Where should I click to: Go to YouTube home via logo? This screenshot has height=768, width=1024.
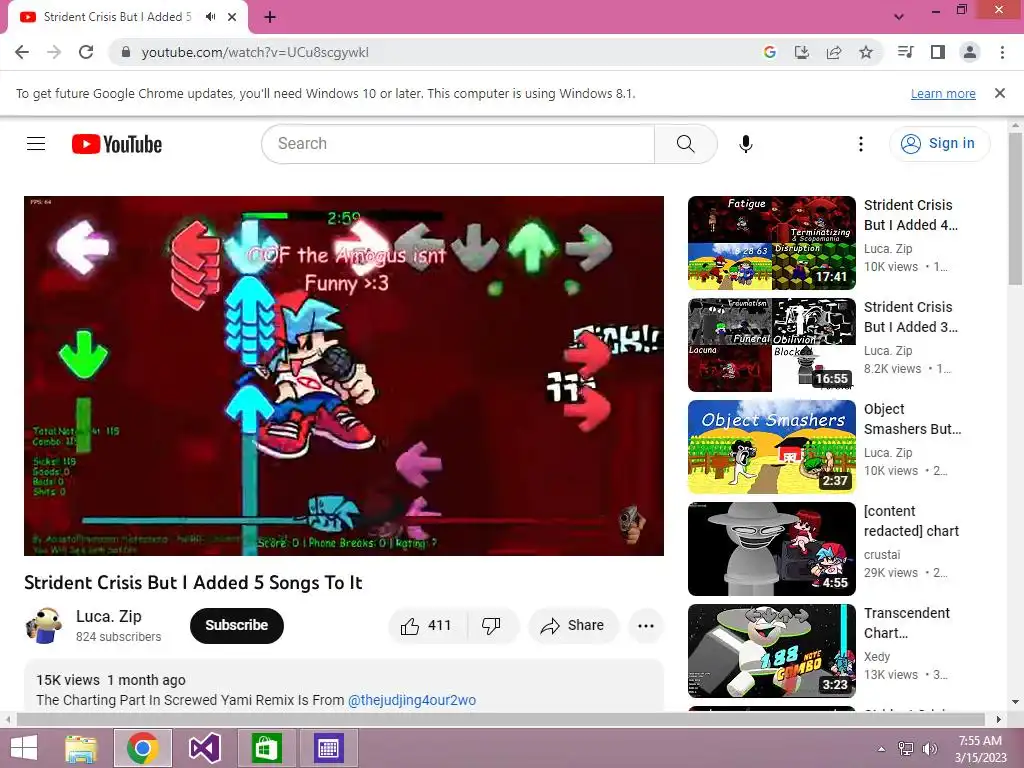[x=117, y=144]
